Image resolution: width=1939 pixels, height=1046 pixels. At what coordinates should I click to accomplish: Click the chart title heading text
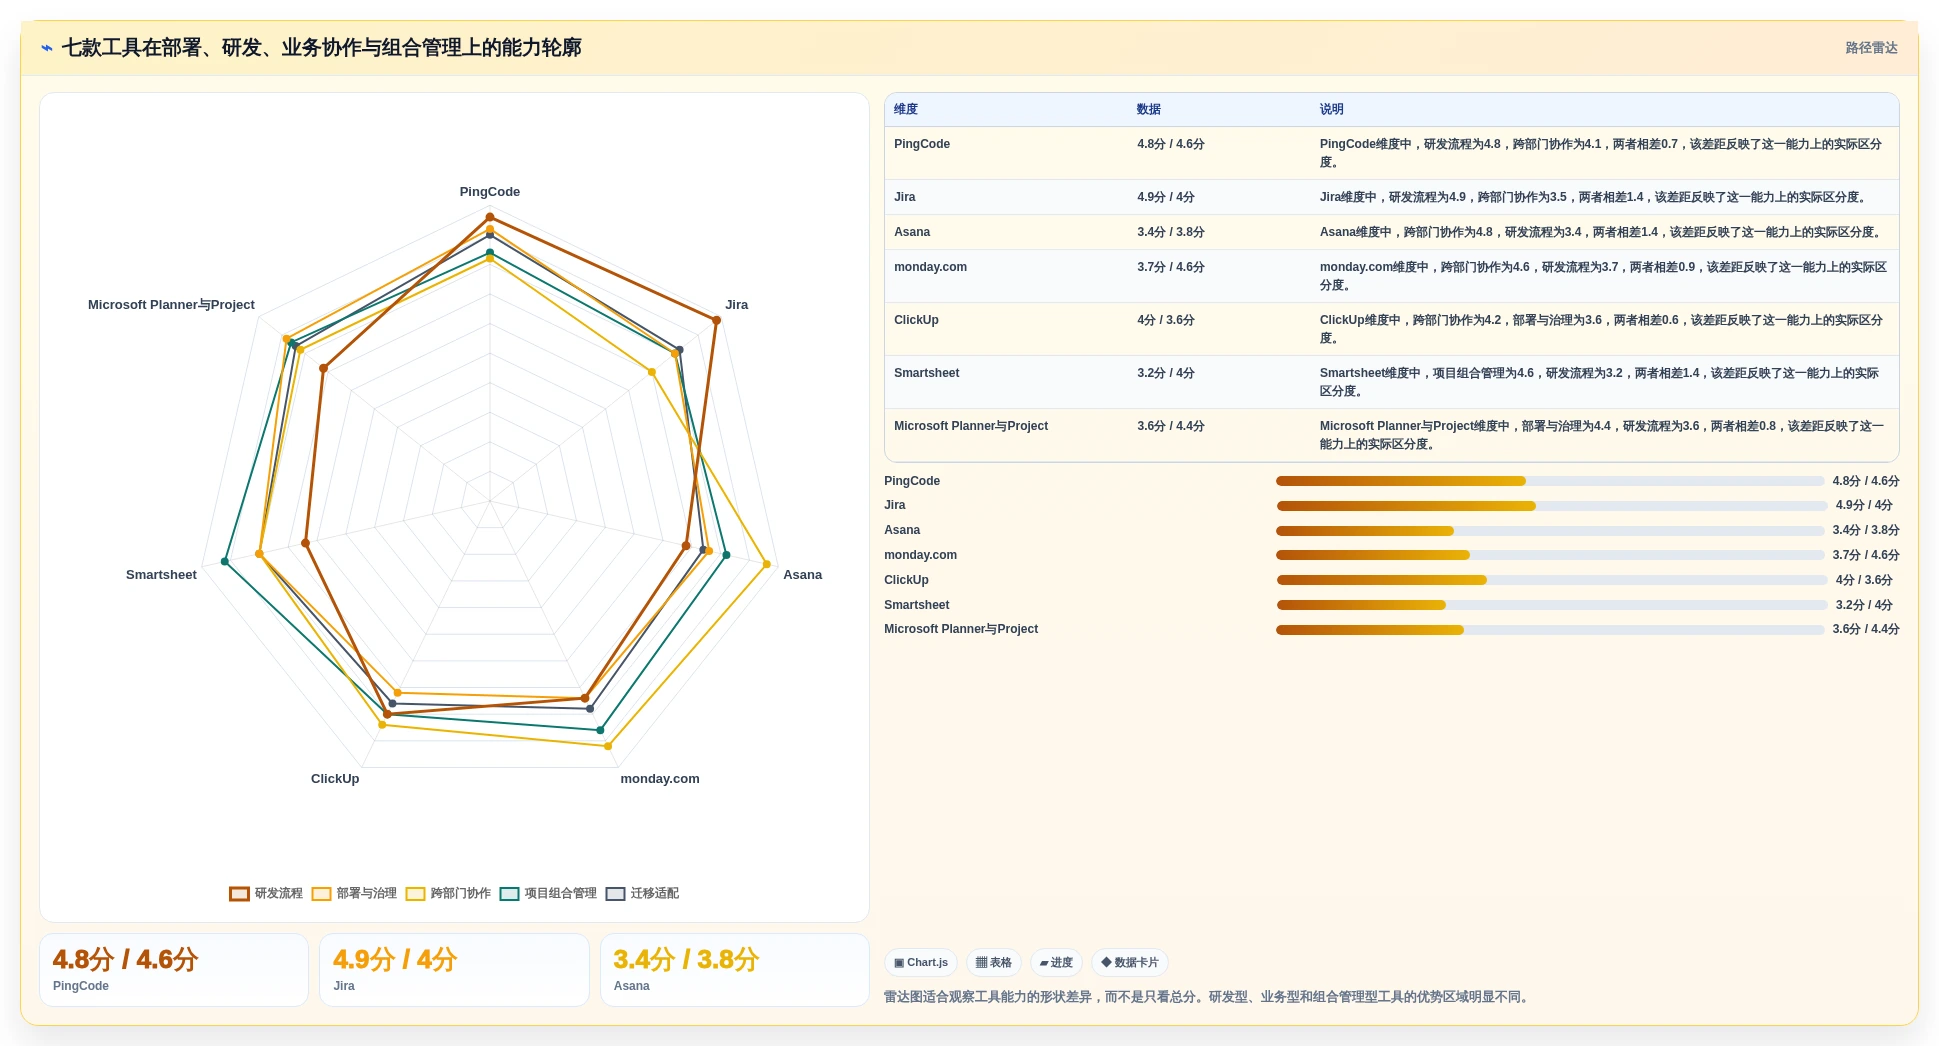coord(321,48)
